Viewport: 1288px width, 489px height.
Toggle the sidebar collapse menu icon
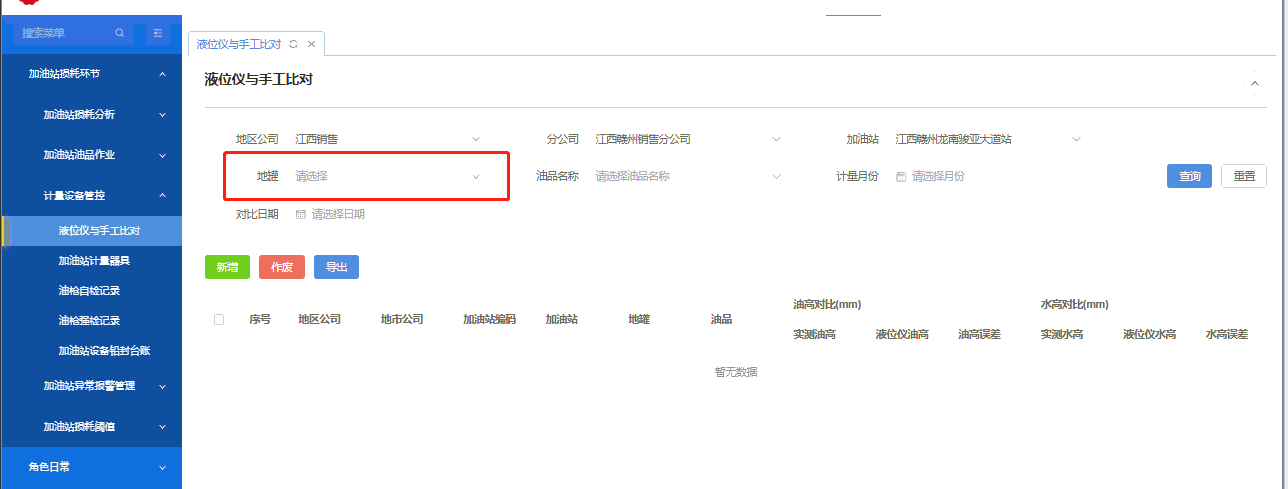[x=158, y=33]
